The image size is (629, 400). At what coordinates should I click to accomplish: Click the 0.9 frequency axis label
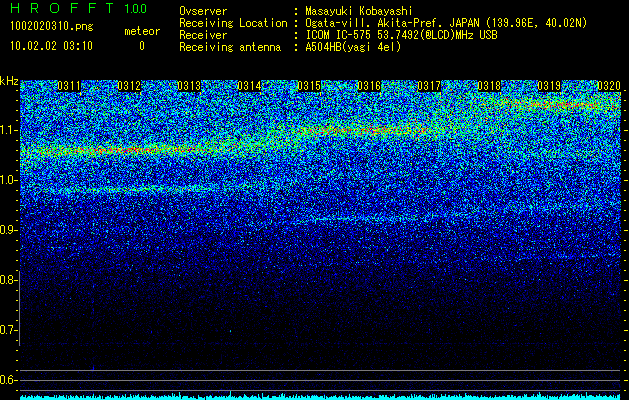pos(7,230)
